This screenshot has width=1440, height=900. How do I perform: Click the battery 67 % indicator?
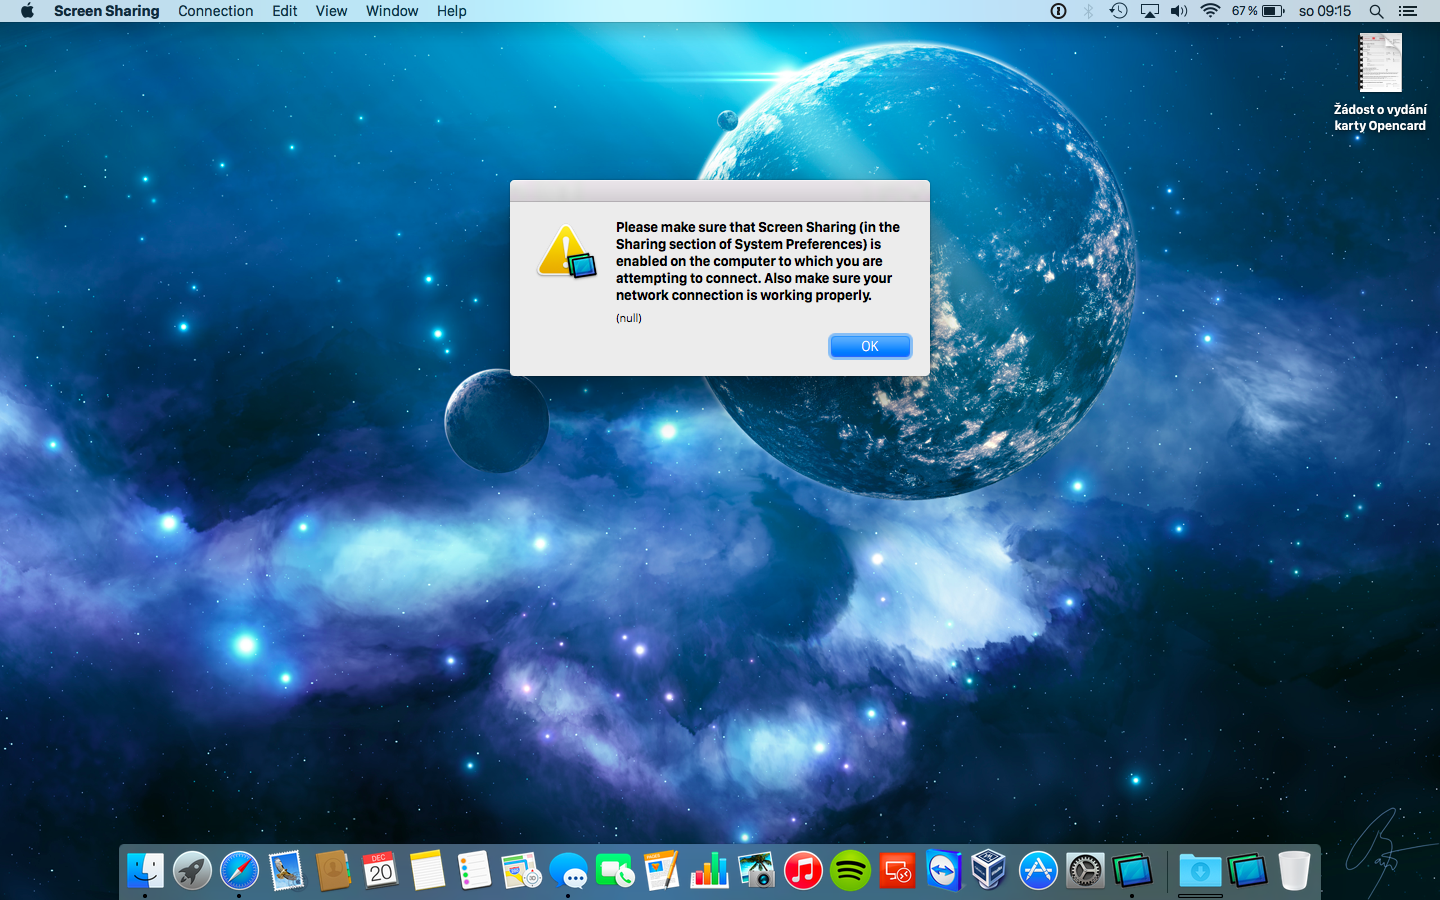point(1258,11)
